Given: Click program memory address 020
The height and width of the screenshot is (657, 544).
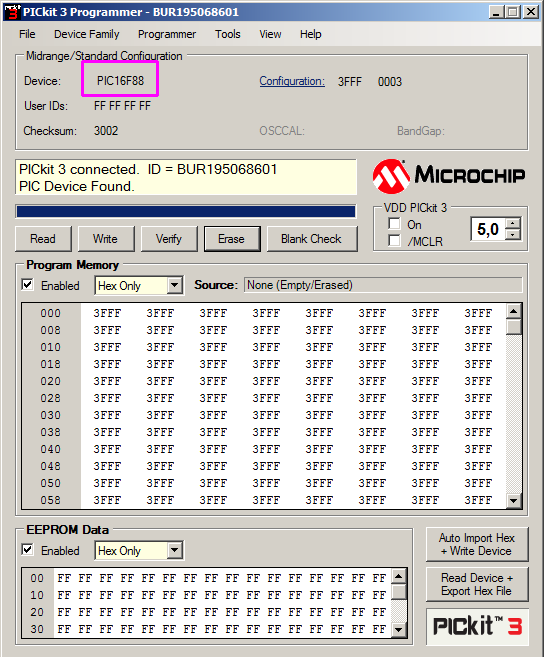Looking at the screenshot, I should pyautogui.click(x=51, y=381).
